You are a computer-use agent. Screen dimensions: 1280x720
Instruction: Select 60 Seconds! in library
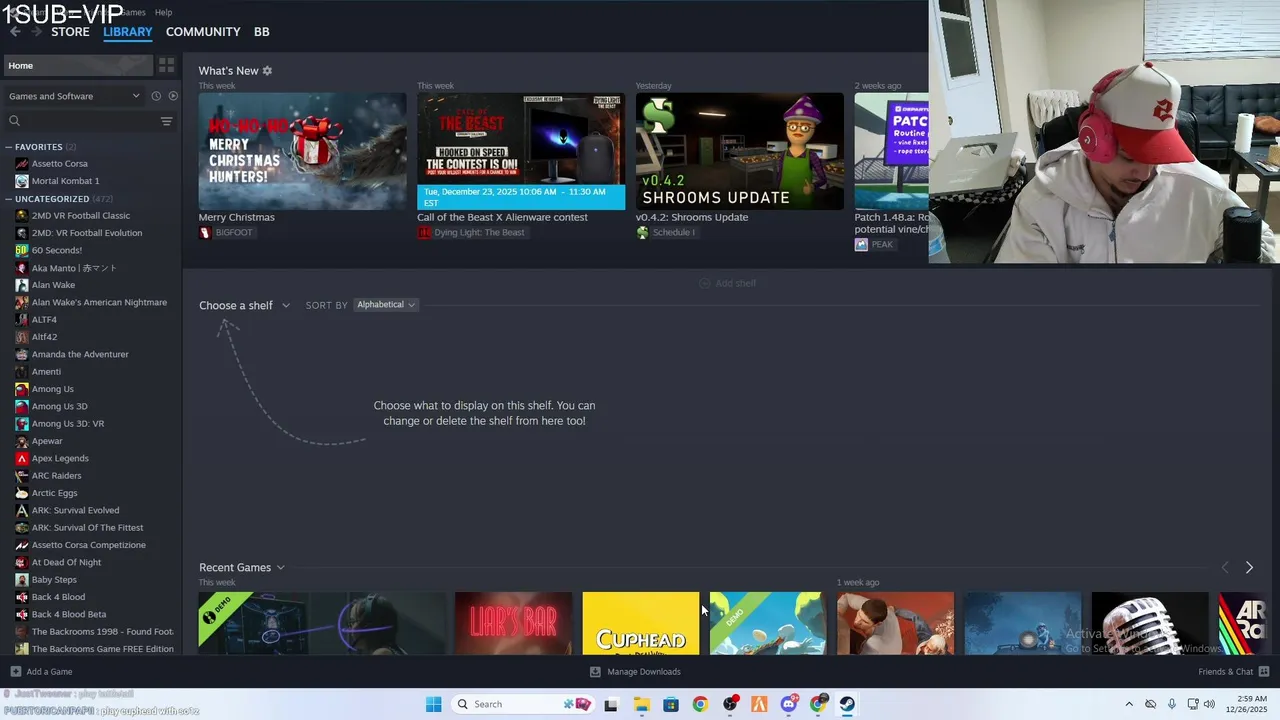[56, 250]
